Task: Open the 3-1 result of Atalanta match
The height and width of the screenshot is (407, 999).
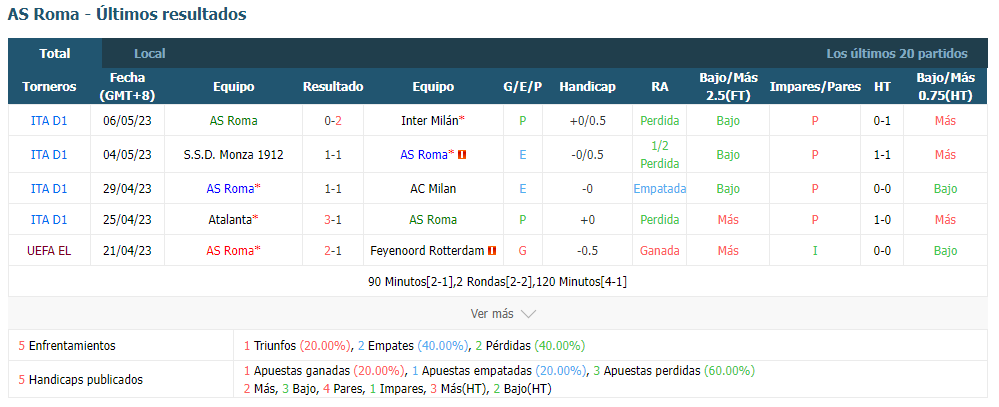Action: pyautogui.click(x=333, y=220)
